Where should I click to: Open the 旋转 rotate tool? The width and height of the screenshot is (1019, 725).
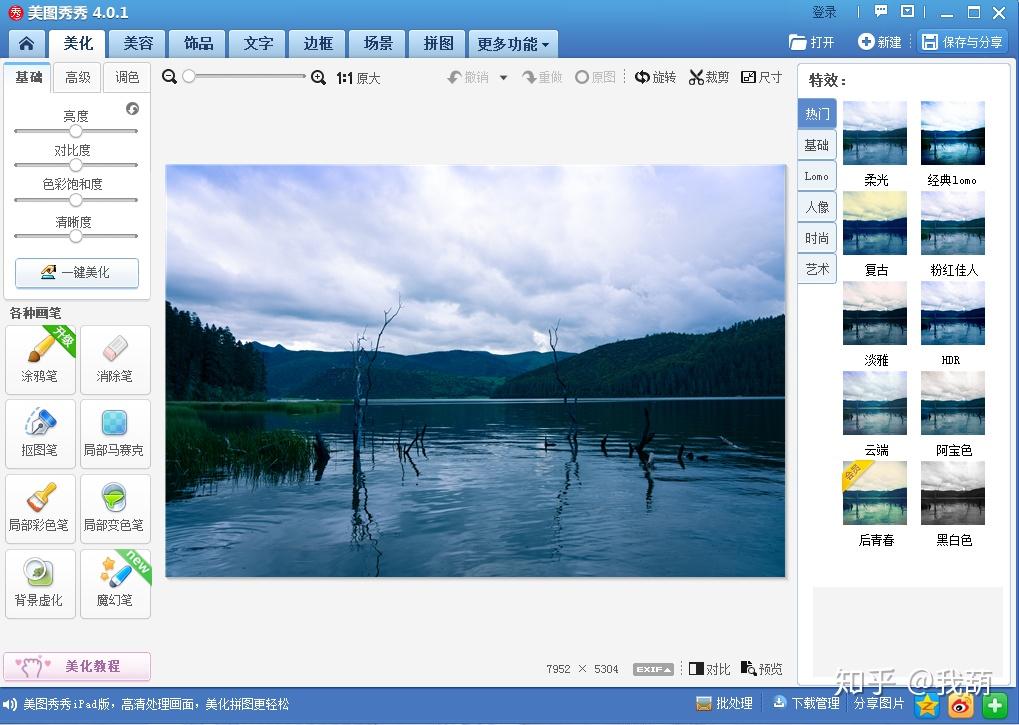pos(655,77)
